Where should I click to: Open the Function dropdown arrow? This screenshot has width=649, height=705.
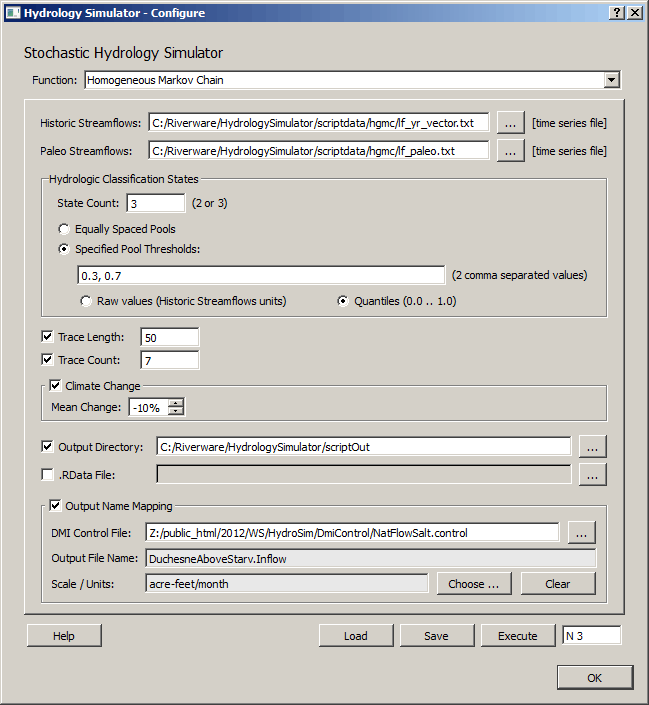(611, 80)
